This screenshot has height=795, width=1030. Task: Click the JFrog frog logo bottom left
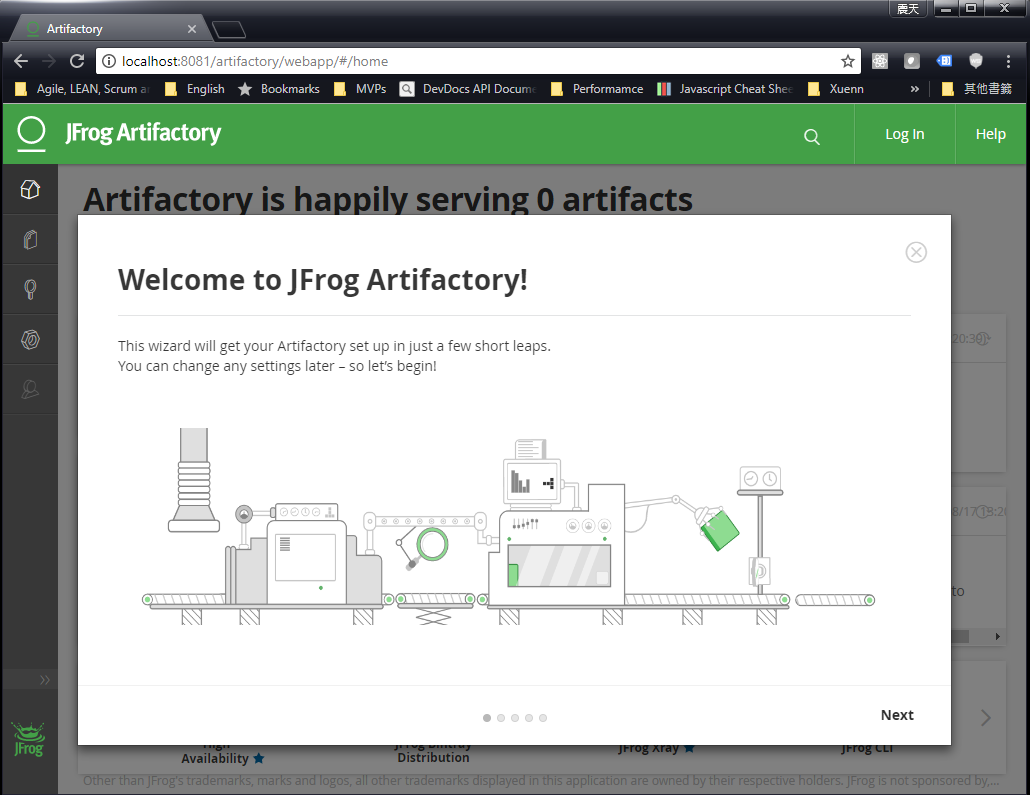(x=29, y=738)
